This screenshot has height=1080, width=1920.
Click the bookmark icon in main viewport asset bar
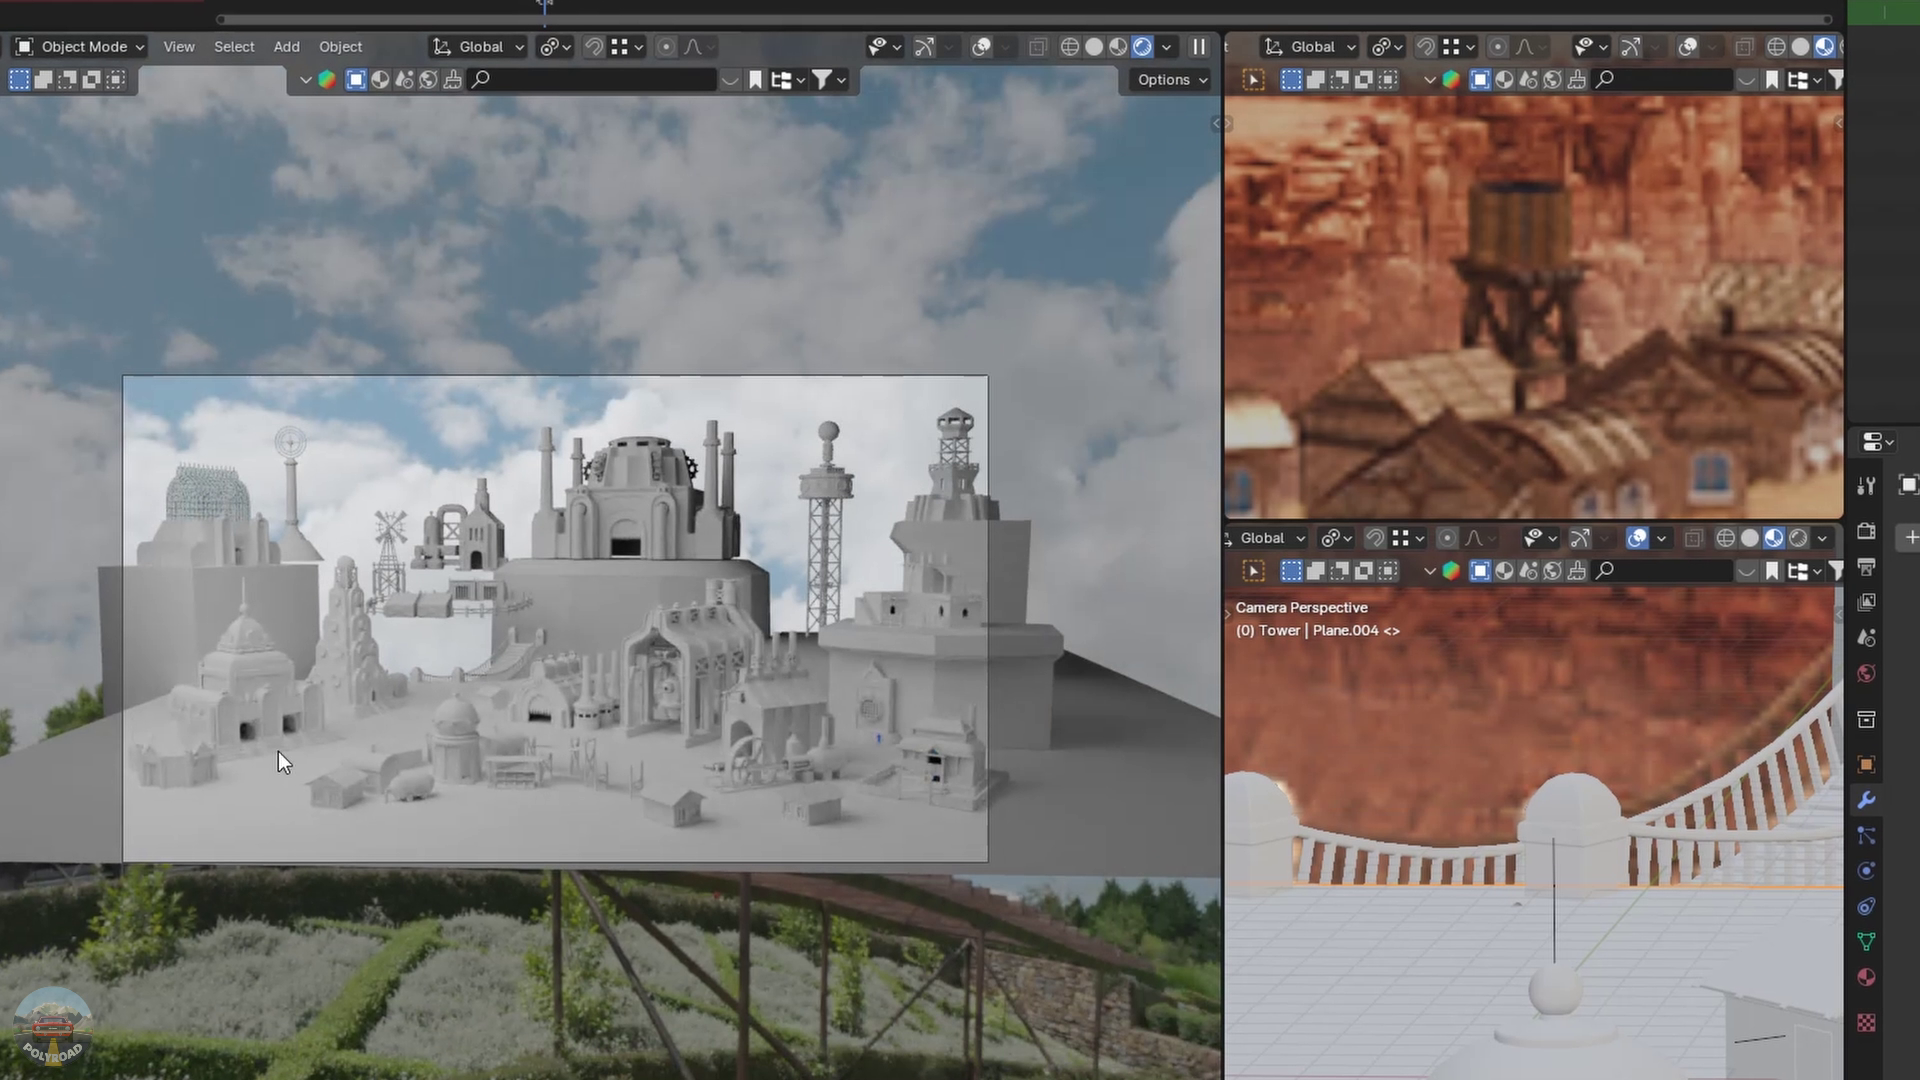pos(756,80)
